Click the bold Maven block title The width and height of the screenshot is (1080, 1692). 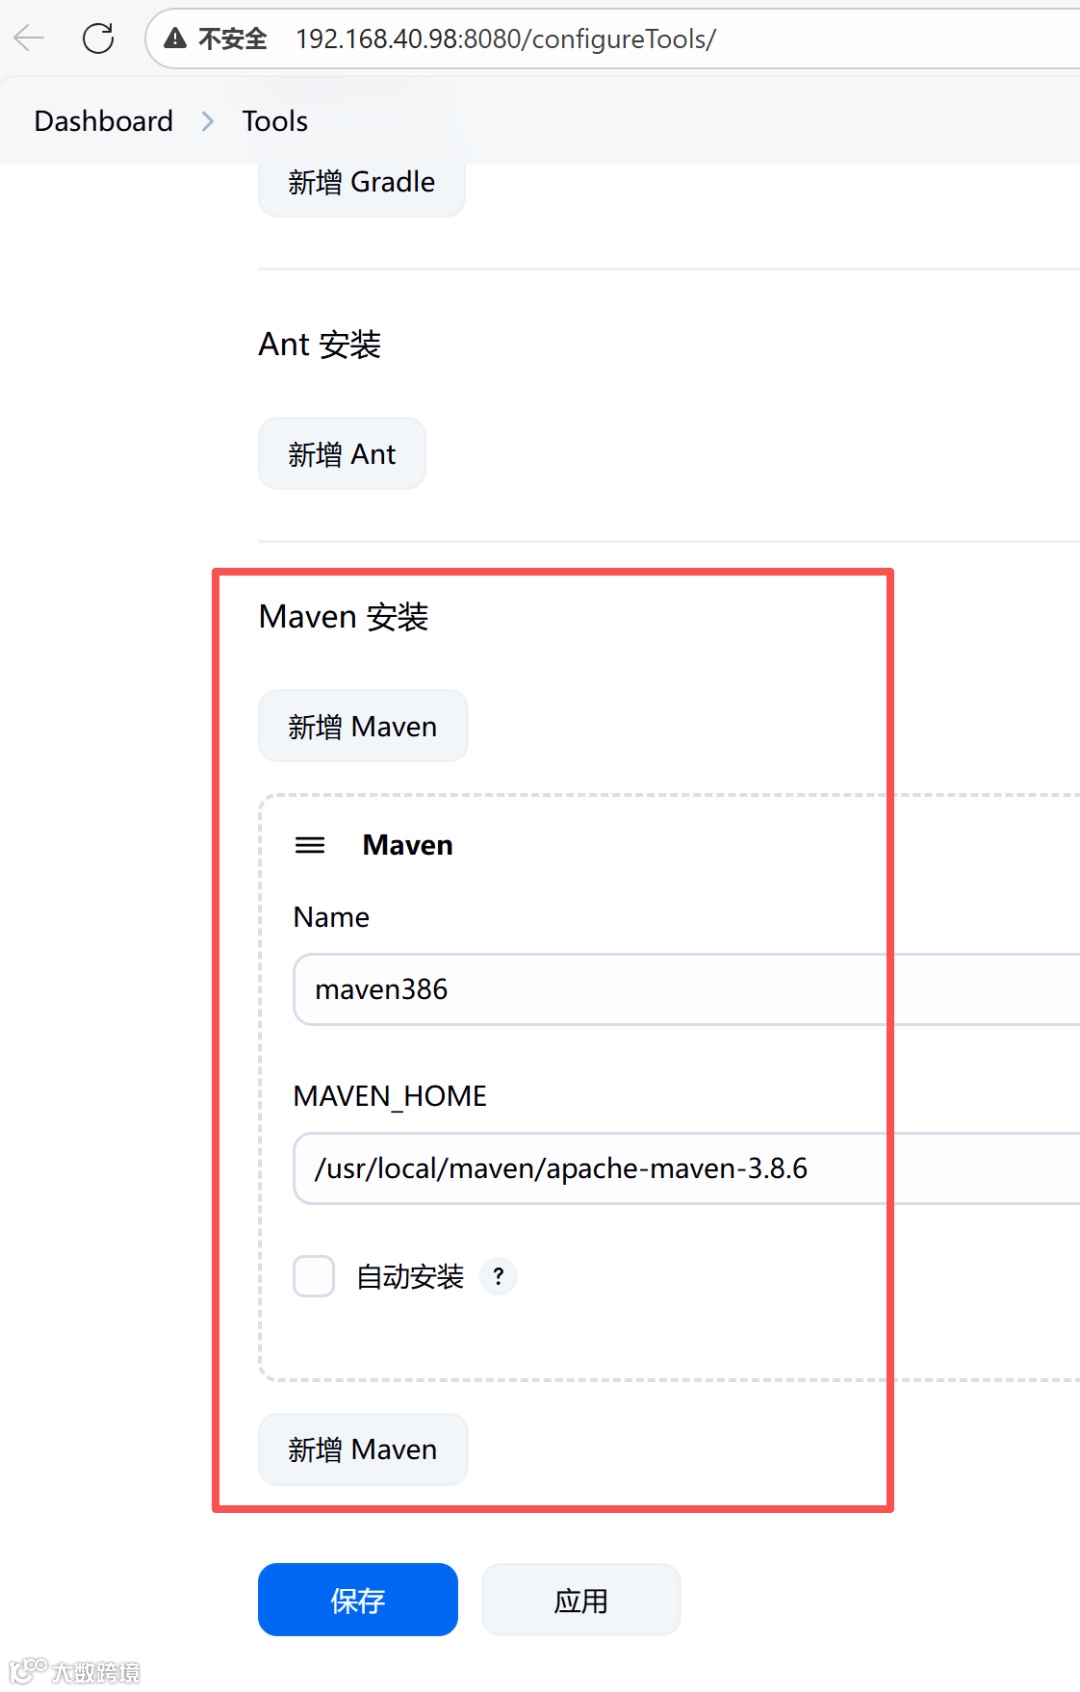407,845
